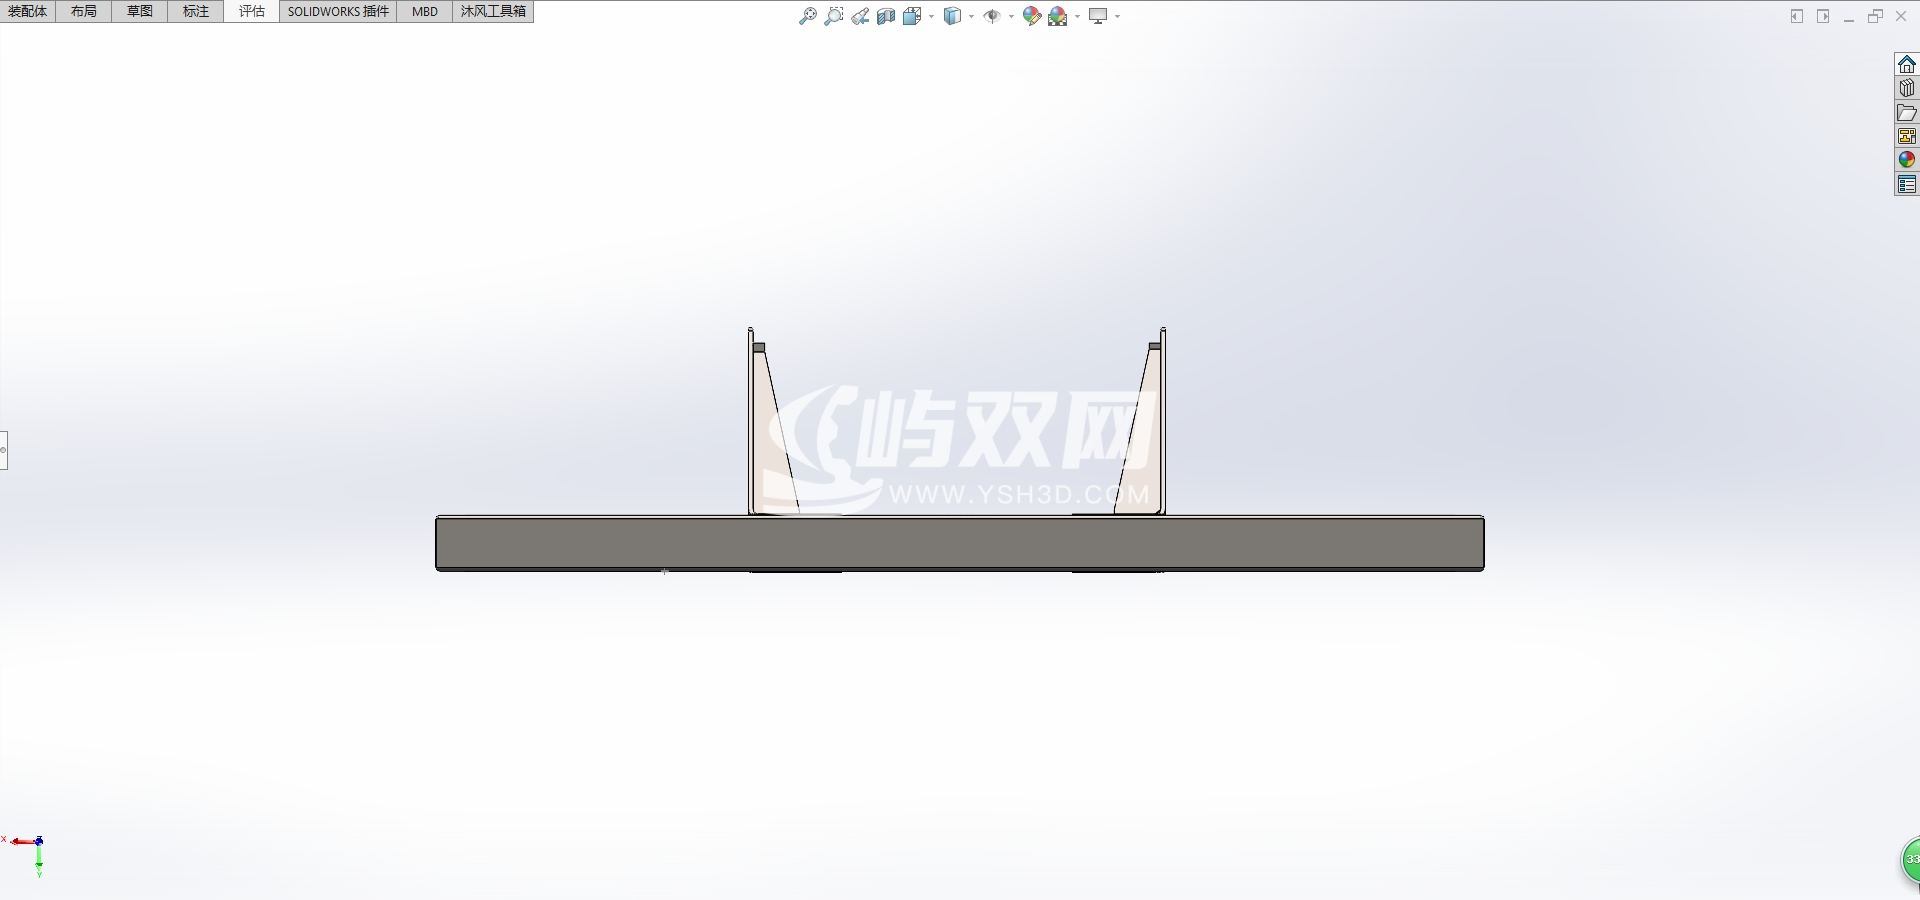The height and width of the screenshot is (900, 1920).
Task: Open the View Orientation dropdown arrow
Action: pos(932,16)
